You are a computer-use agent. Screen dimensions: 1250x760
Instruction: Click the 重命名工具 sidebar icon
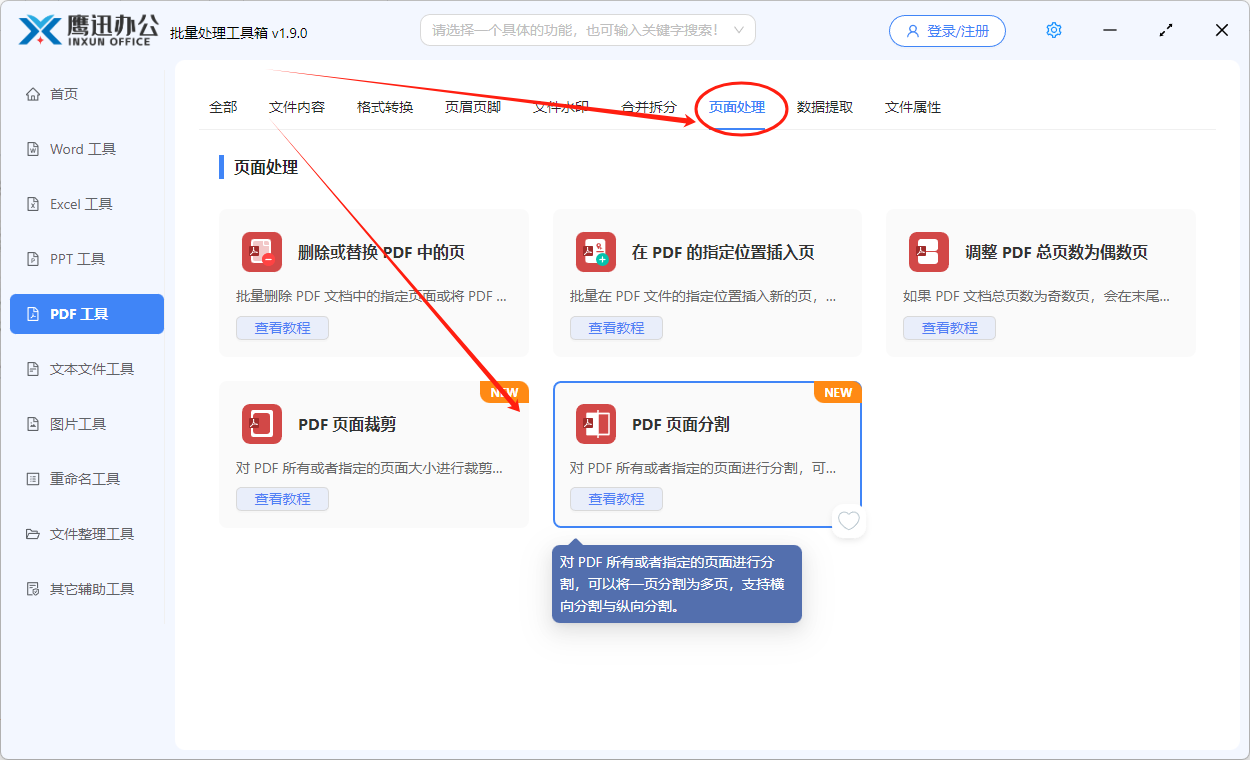click(32, 479)
